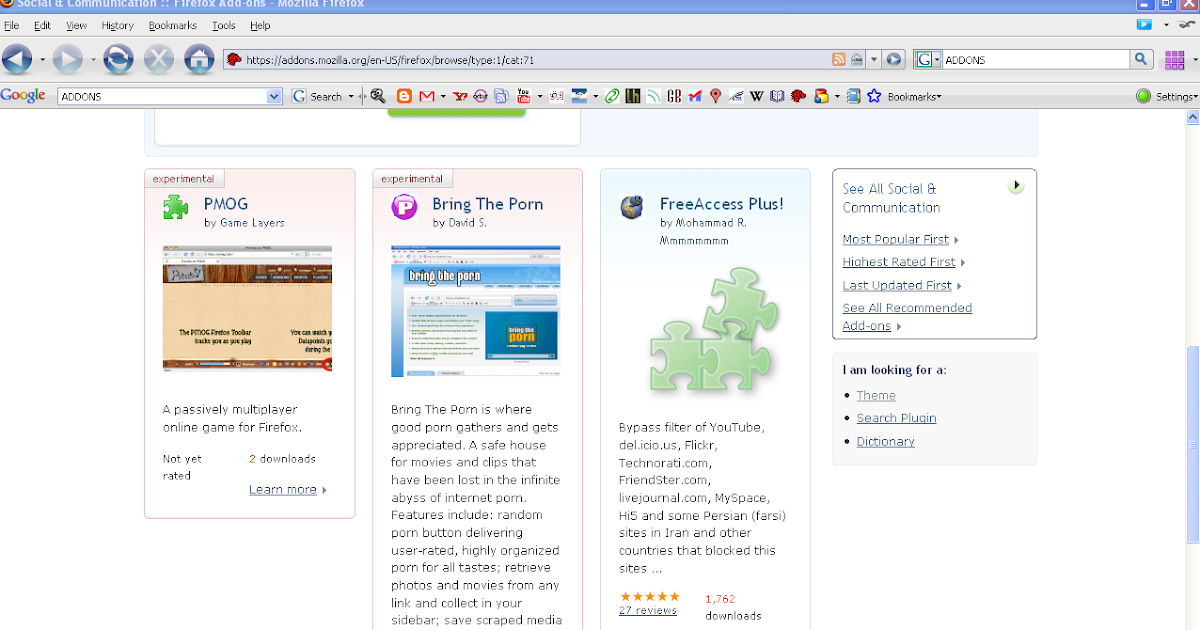Click the green arrow beside See All Social
Screen dimensions: 1200x630
click(x=1016, y=186)
